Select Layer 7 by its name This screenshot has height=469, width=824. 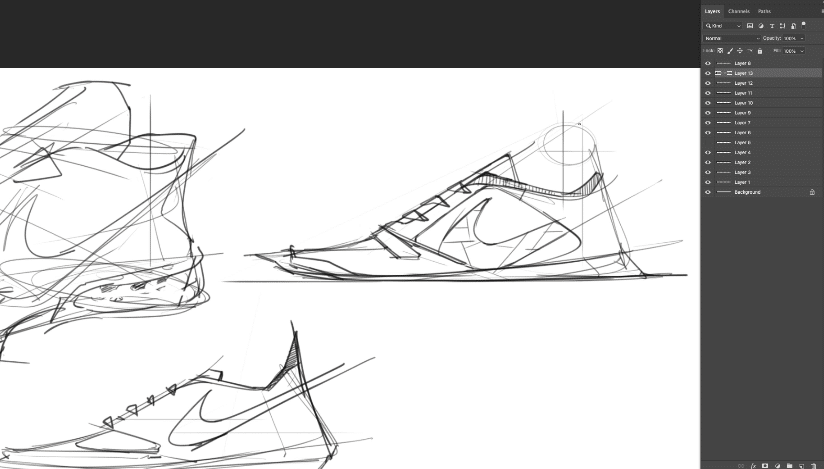(743, 123)
